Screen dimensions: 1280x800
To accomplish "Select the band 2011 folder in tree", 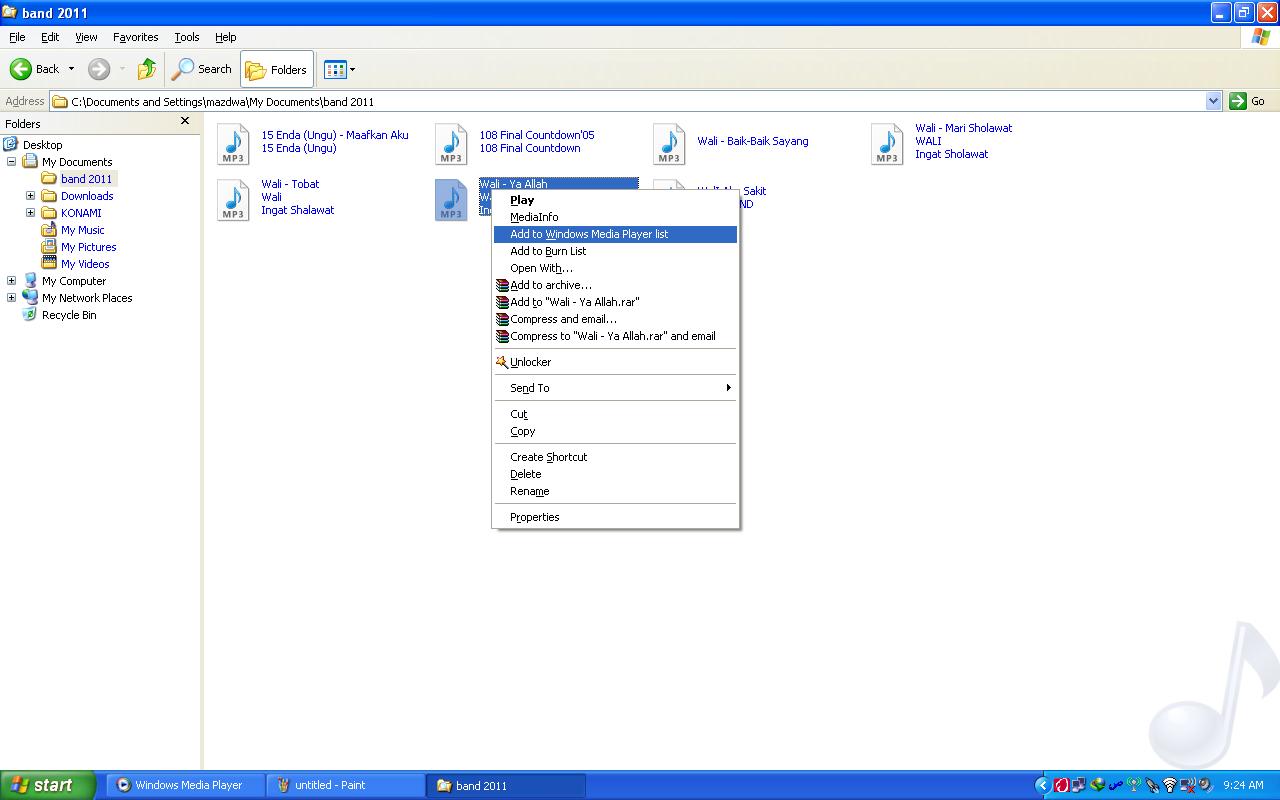I will (86, 179).
